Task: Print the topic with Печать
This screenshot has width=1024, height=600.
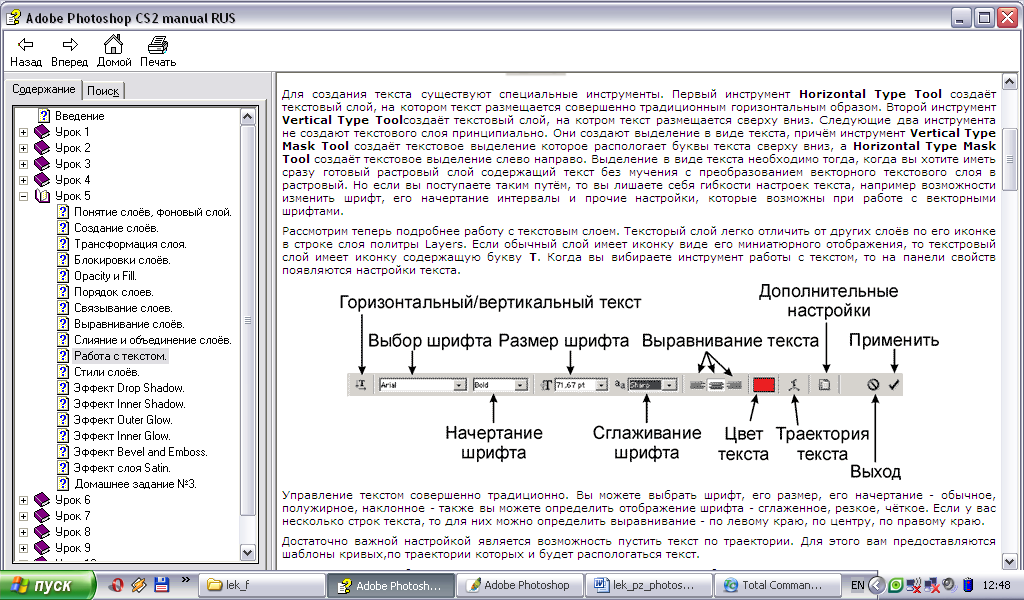Action: 157,52
